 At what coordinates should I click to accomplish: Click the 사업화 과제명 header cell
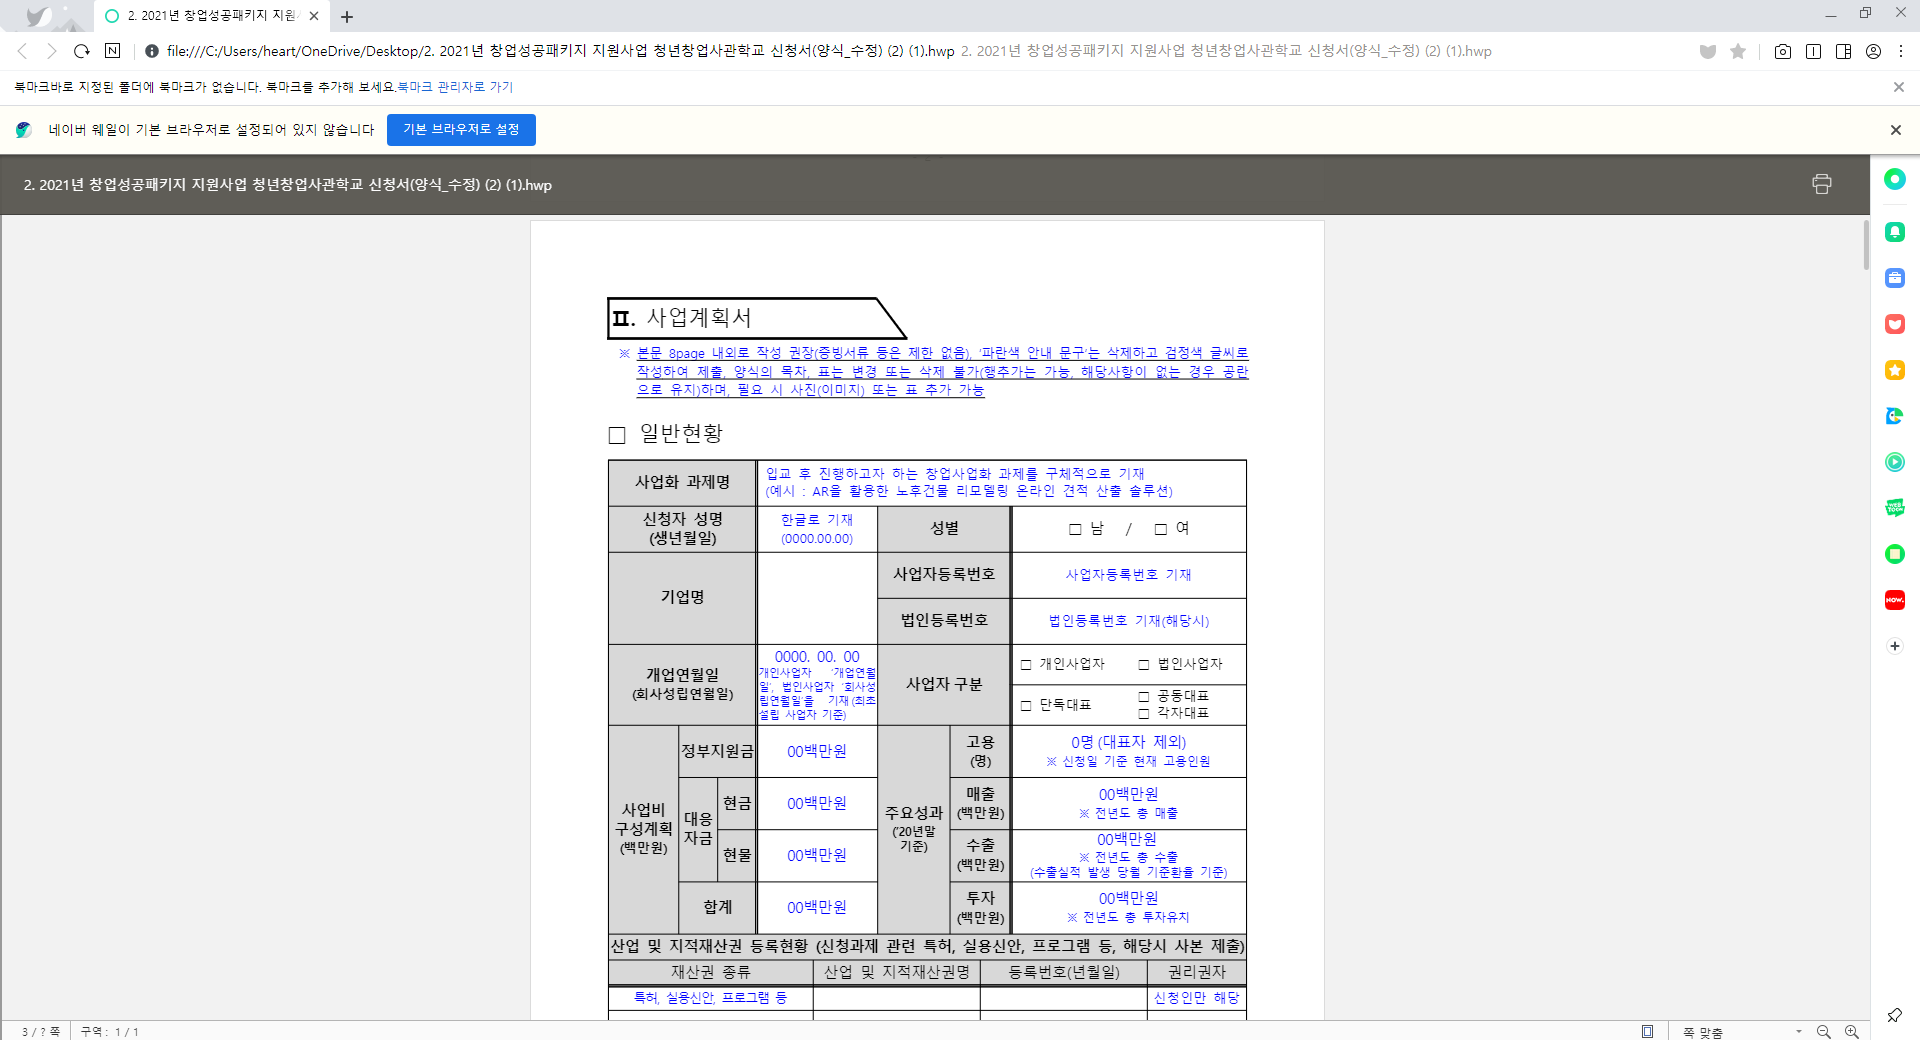(x=683, y=482)
